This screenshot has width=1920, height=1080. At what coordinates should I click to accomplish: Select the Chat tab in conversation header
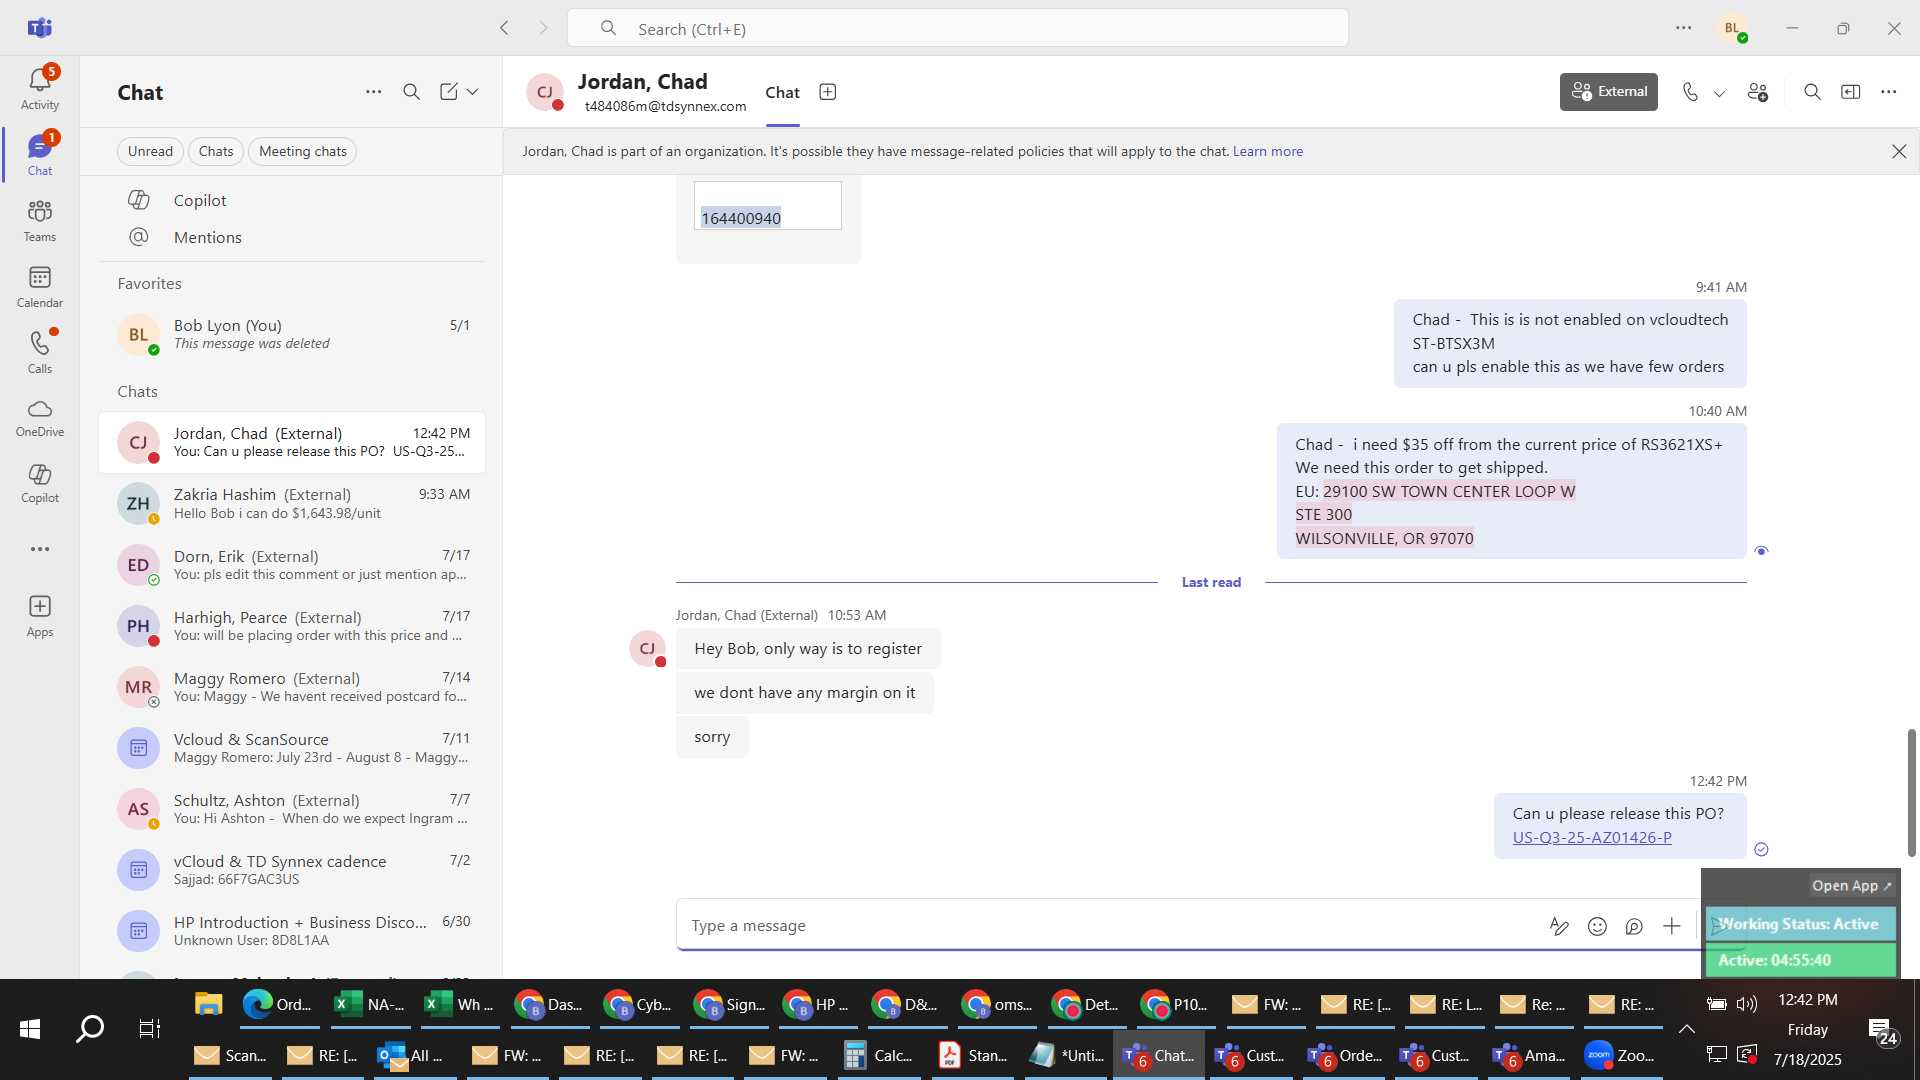(x=782, y=92)
